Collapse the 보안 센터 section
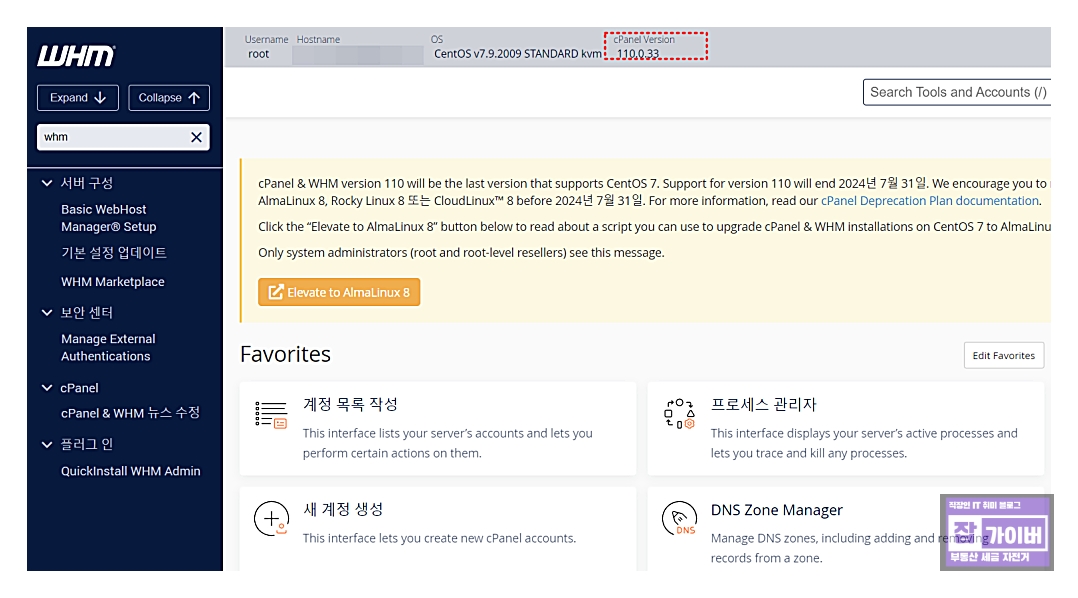The height and width of the screenshot is (598, 1078). pyautogui.click(x=47, y=313)
